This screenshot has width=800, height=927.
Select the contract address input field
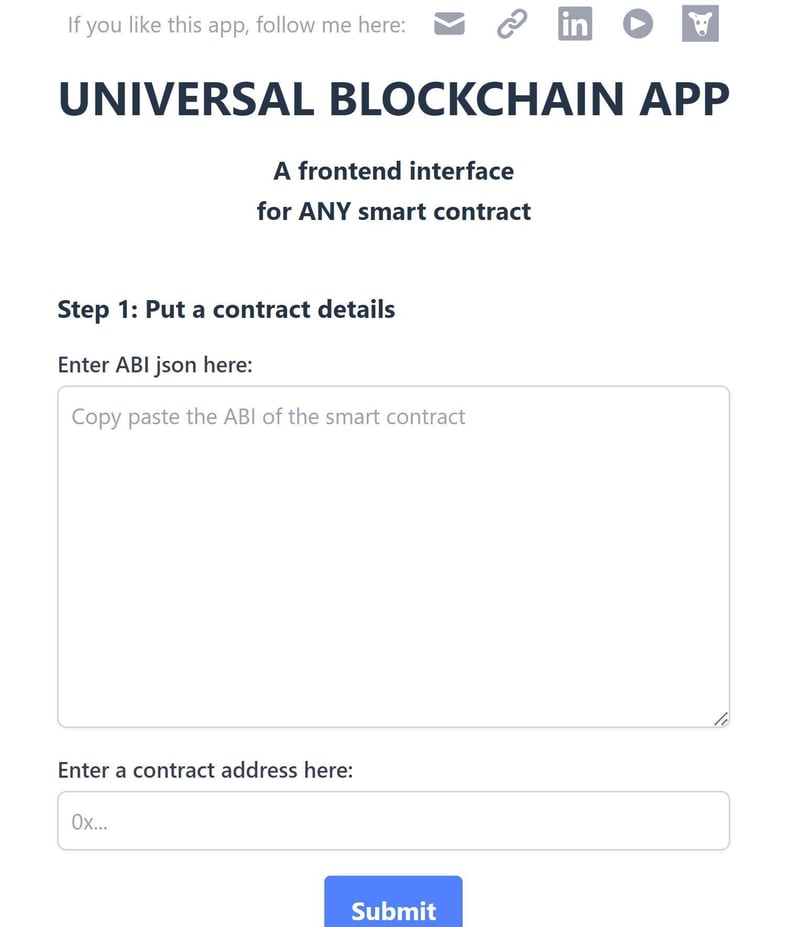393,820
